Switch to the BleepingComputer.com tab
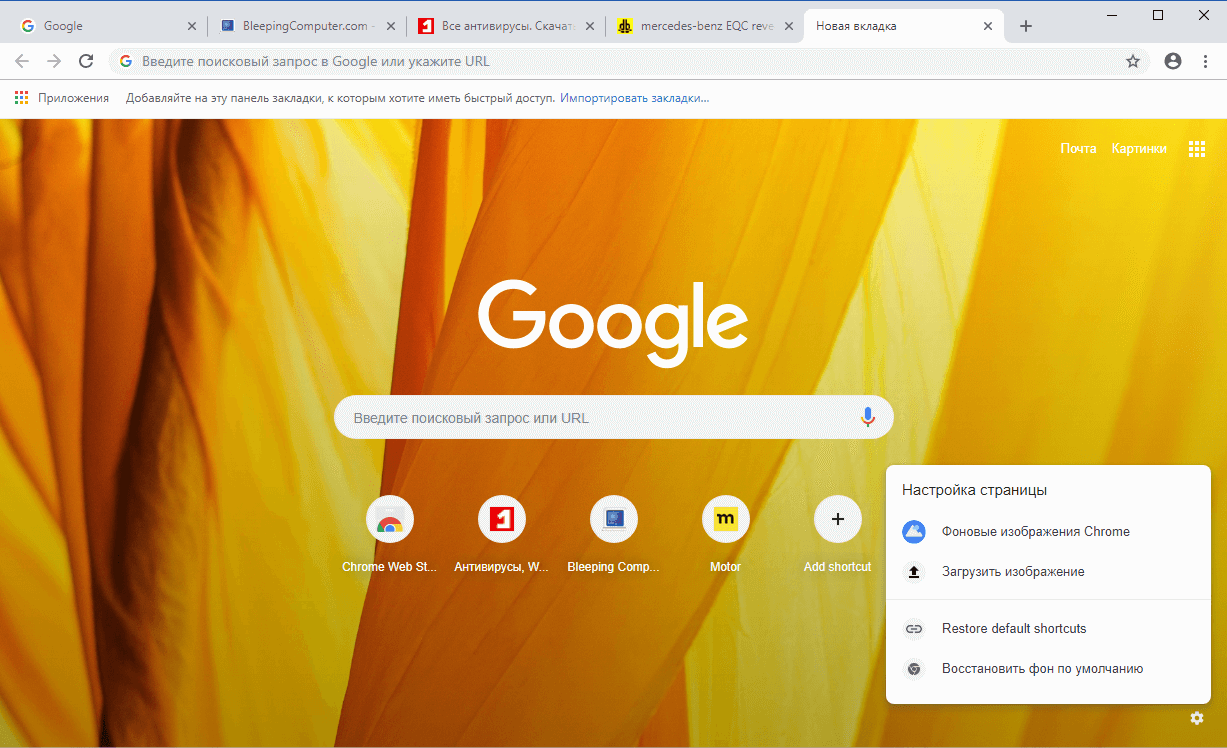The width and height of the screenshot is (1227, 748). pyautogui.click(x=299, y=26)
